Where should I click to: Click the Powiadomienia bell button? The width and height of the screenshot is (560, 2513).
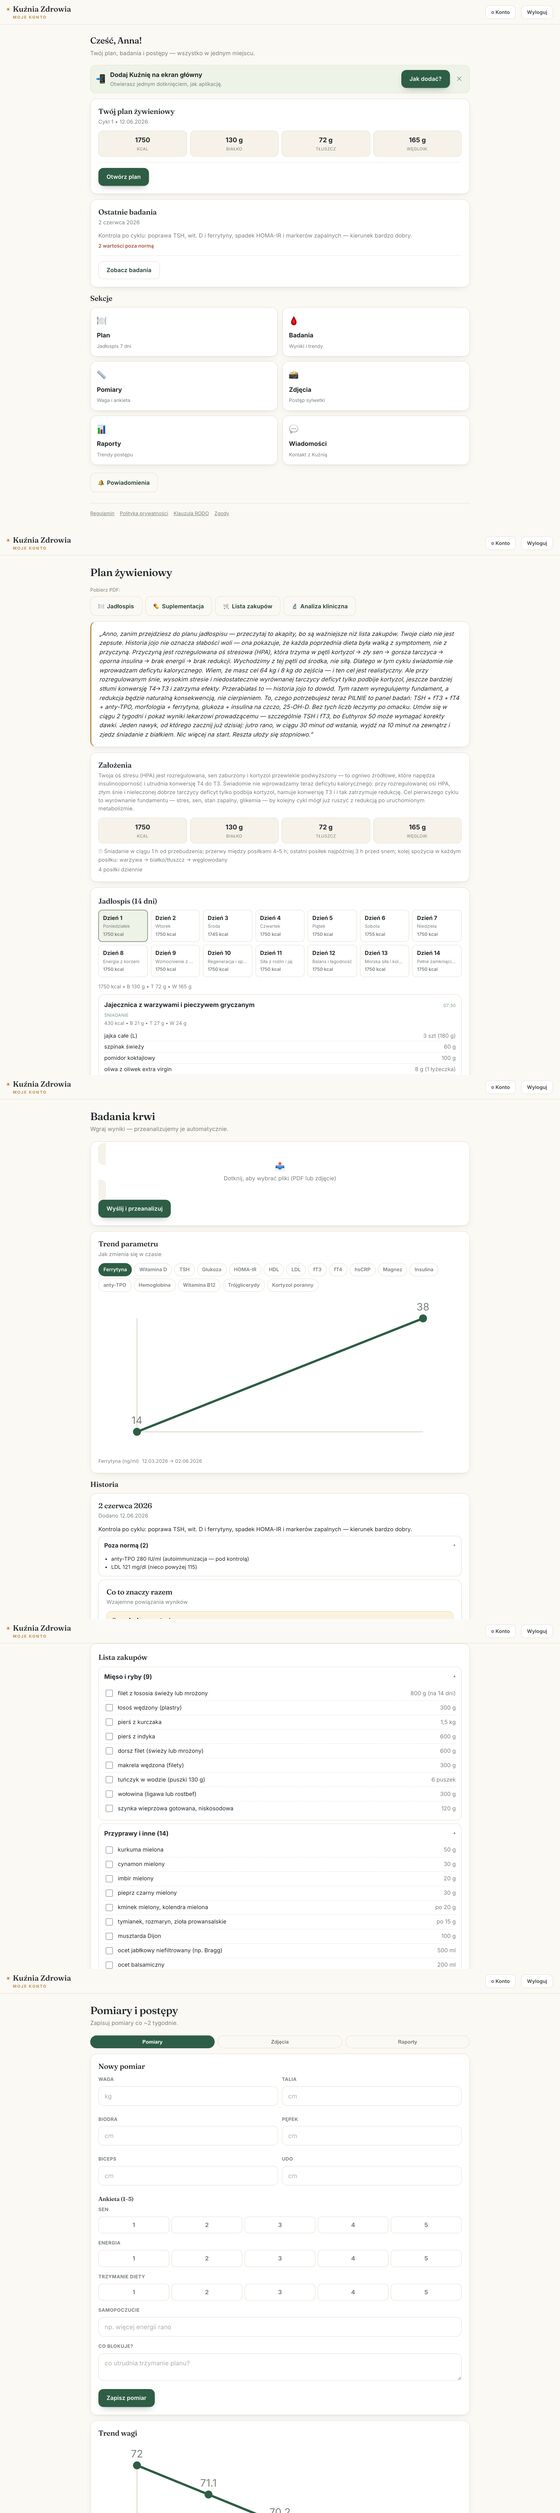pyautogui.click(x=124, y=482)
